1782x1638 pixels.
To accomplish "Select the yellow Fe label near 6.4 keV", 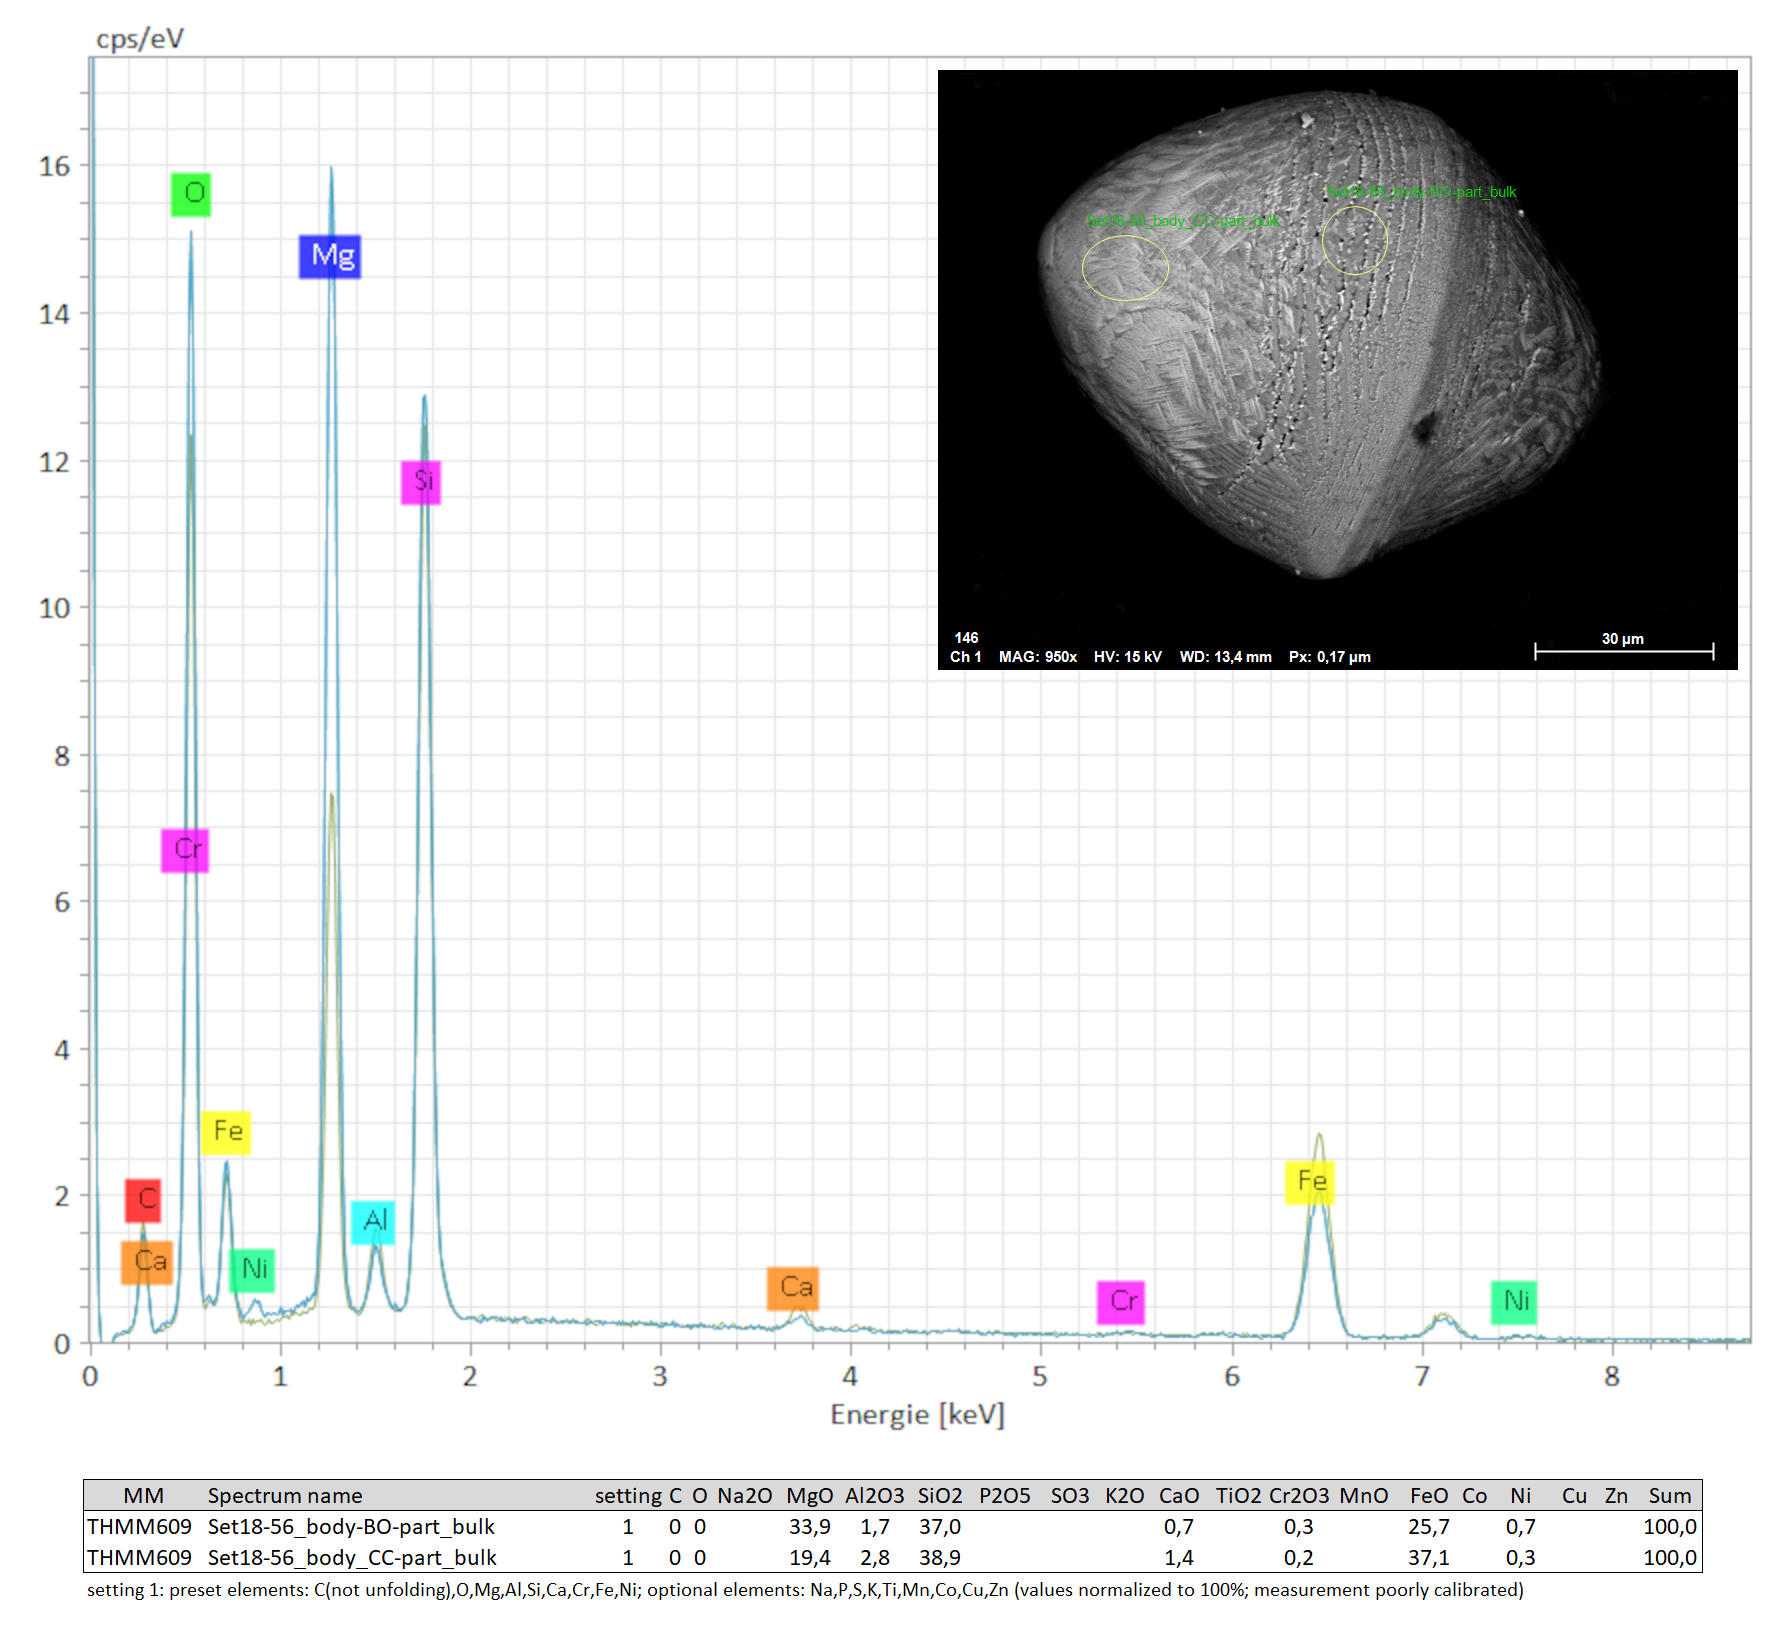I will tap(1310, 1182).
